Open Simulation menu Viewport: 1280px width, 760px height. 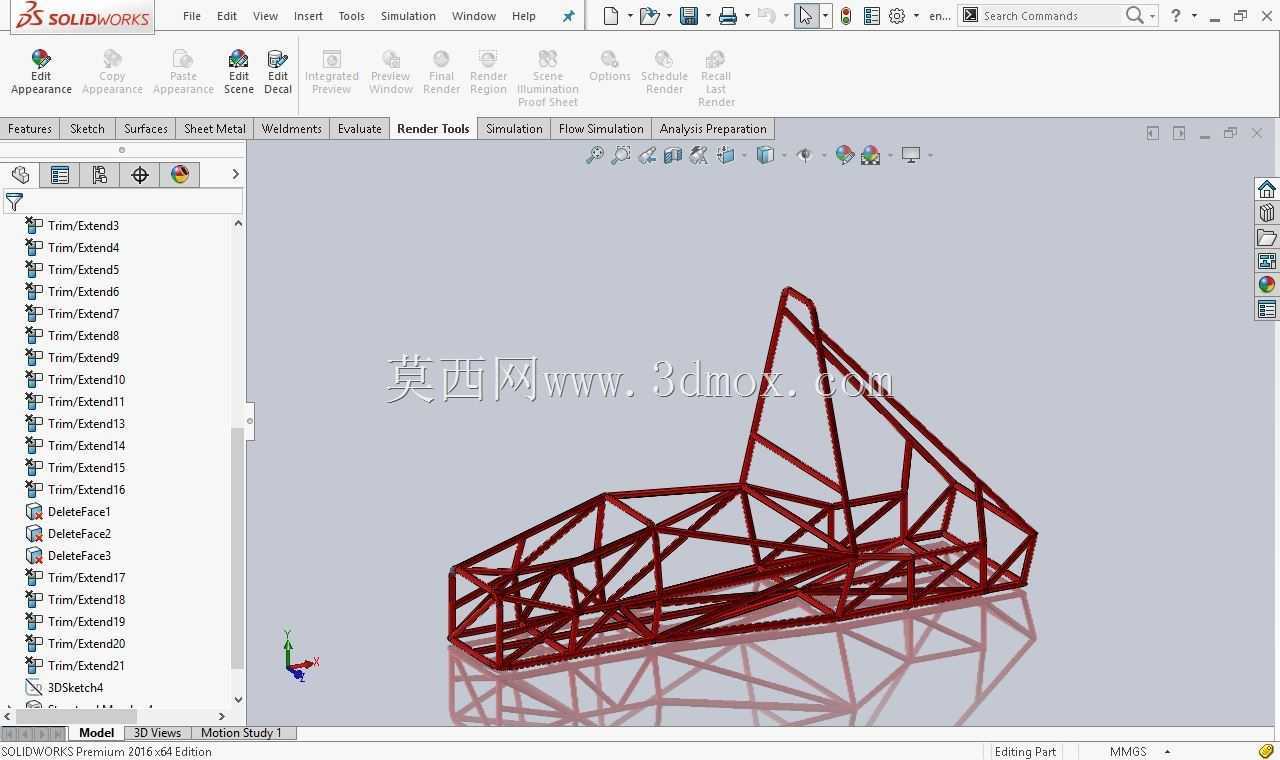pos(408,16)
